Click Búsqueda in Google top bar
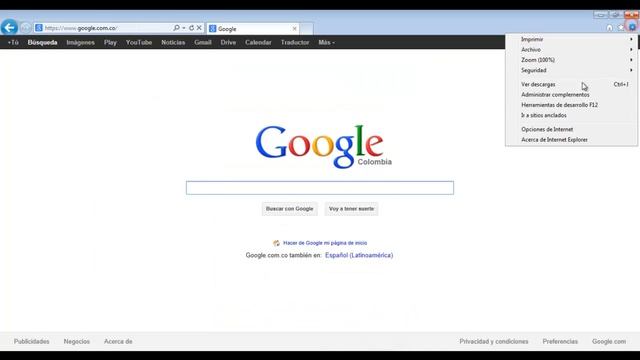Screen dimensions: 640x360 pos(42,42)
